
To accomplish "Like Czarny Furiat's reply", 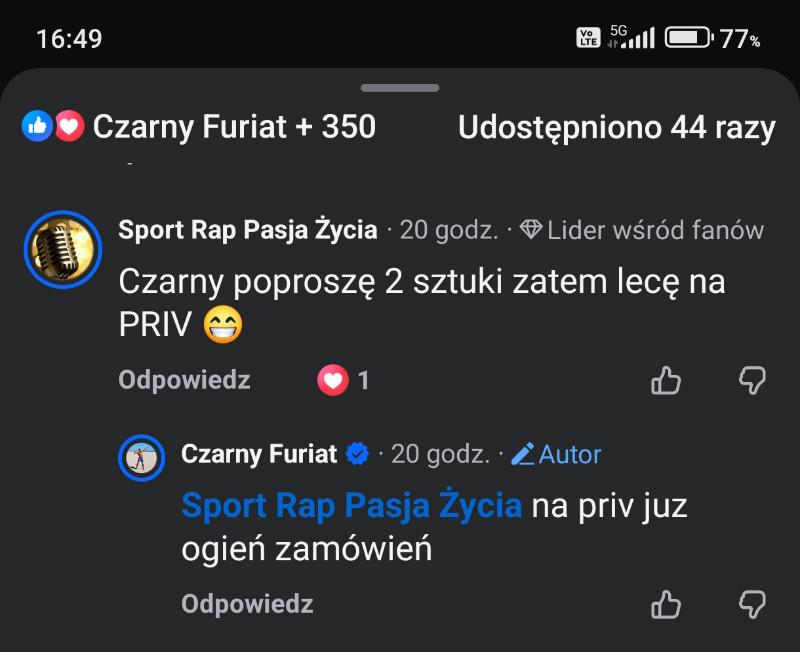I will pos(666,604).
